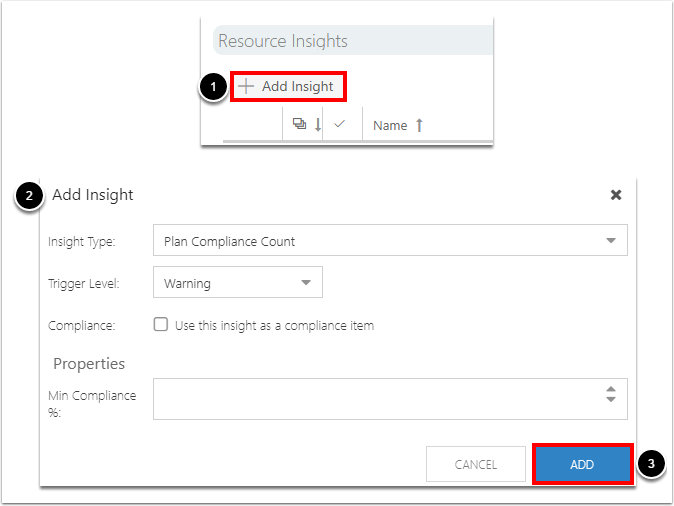
Task: Click the plus icon beside Add Insight
Action: [x=246, y=86]
